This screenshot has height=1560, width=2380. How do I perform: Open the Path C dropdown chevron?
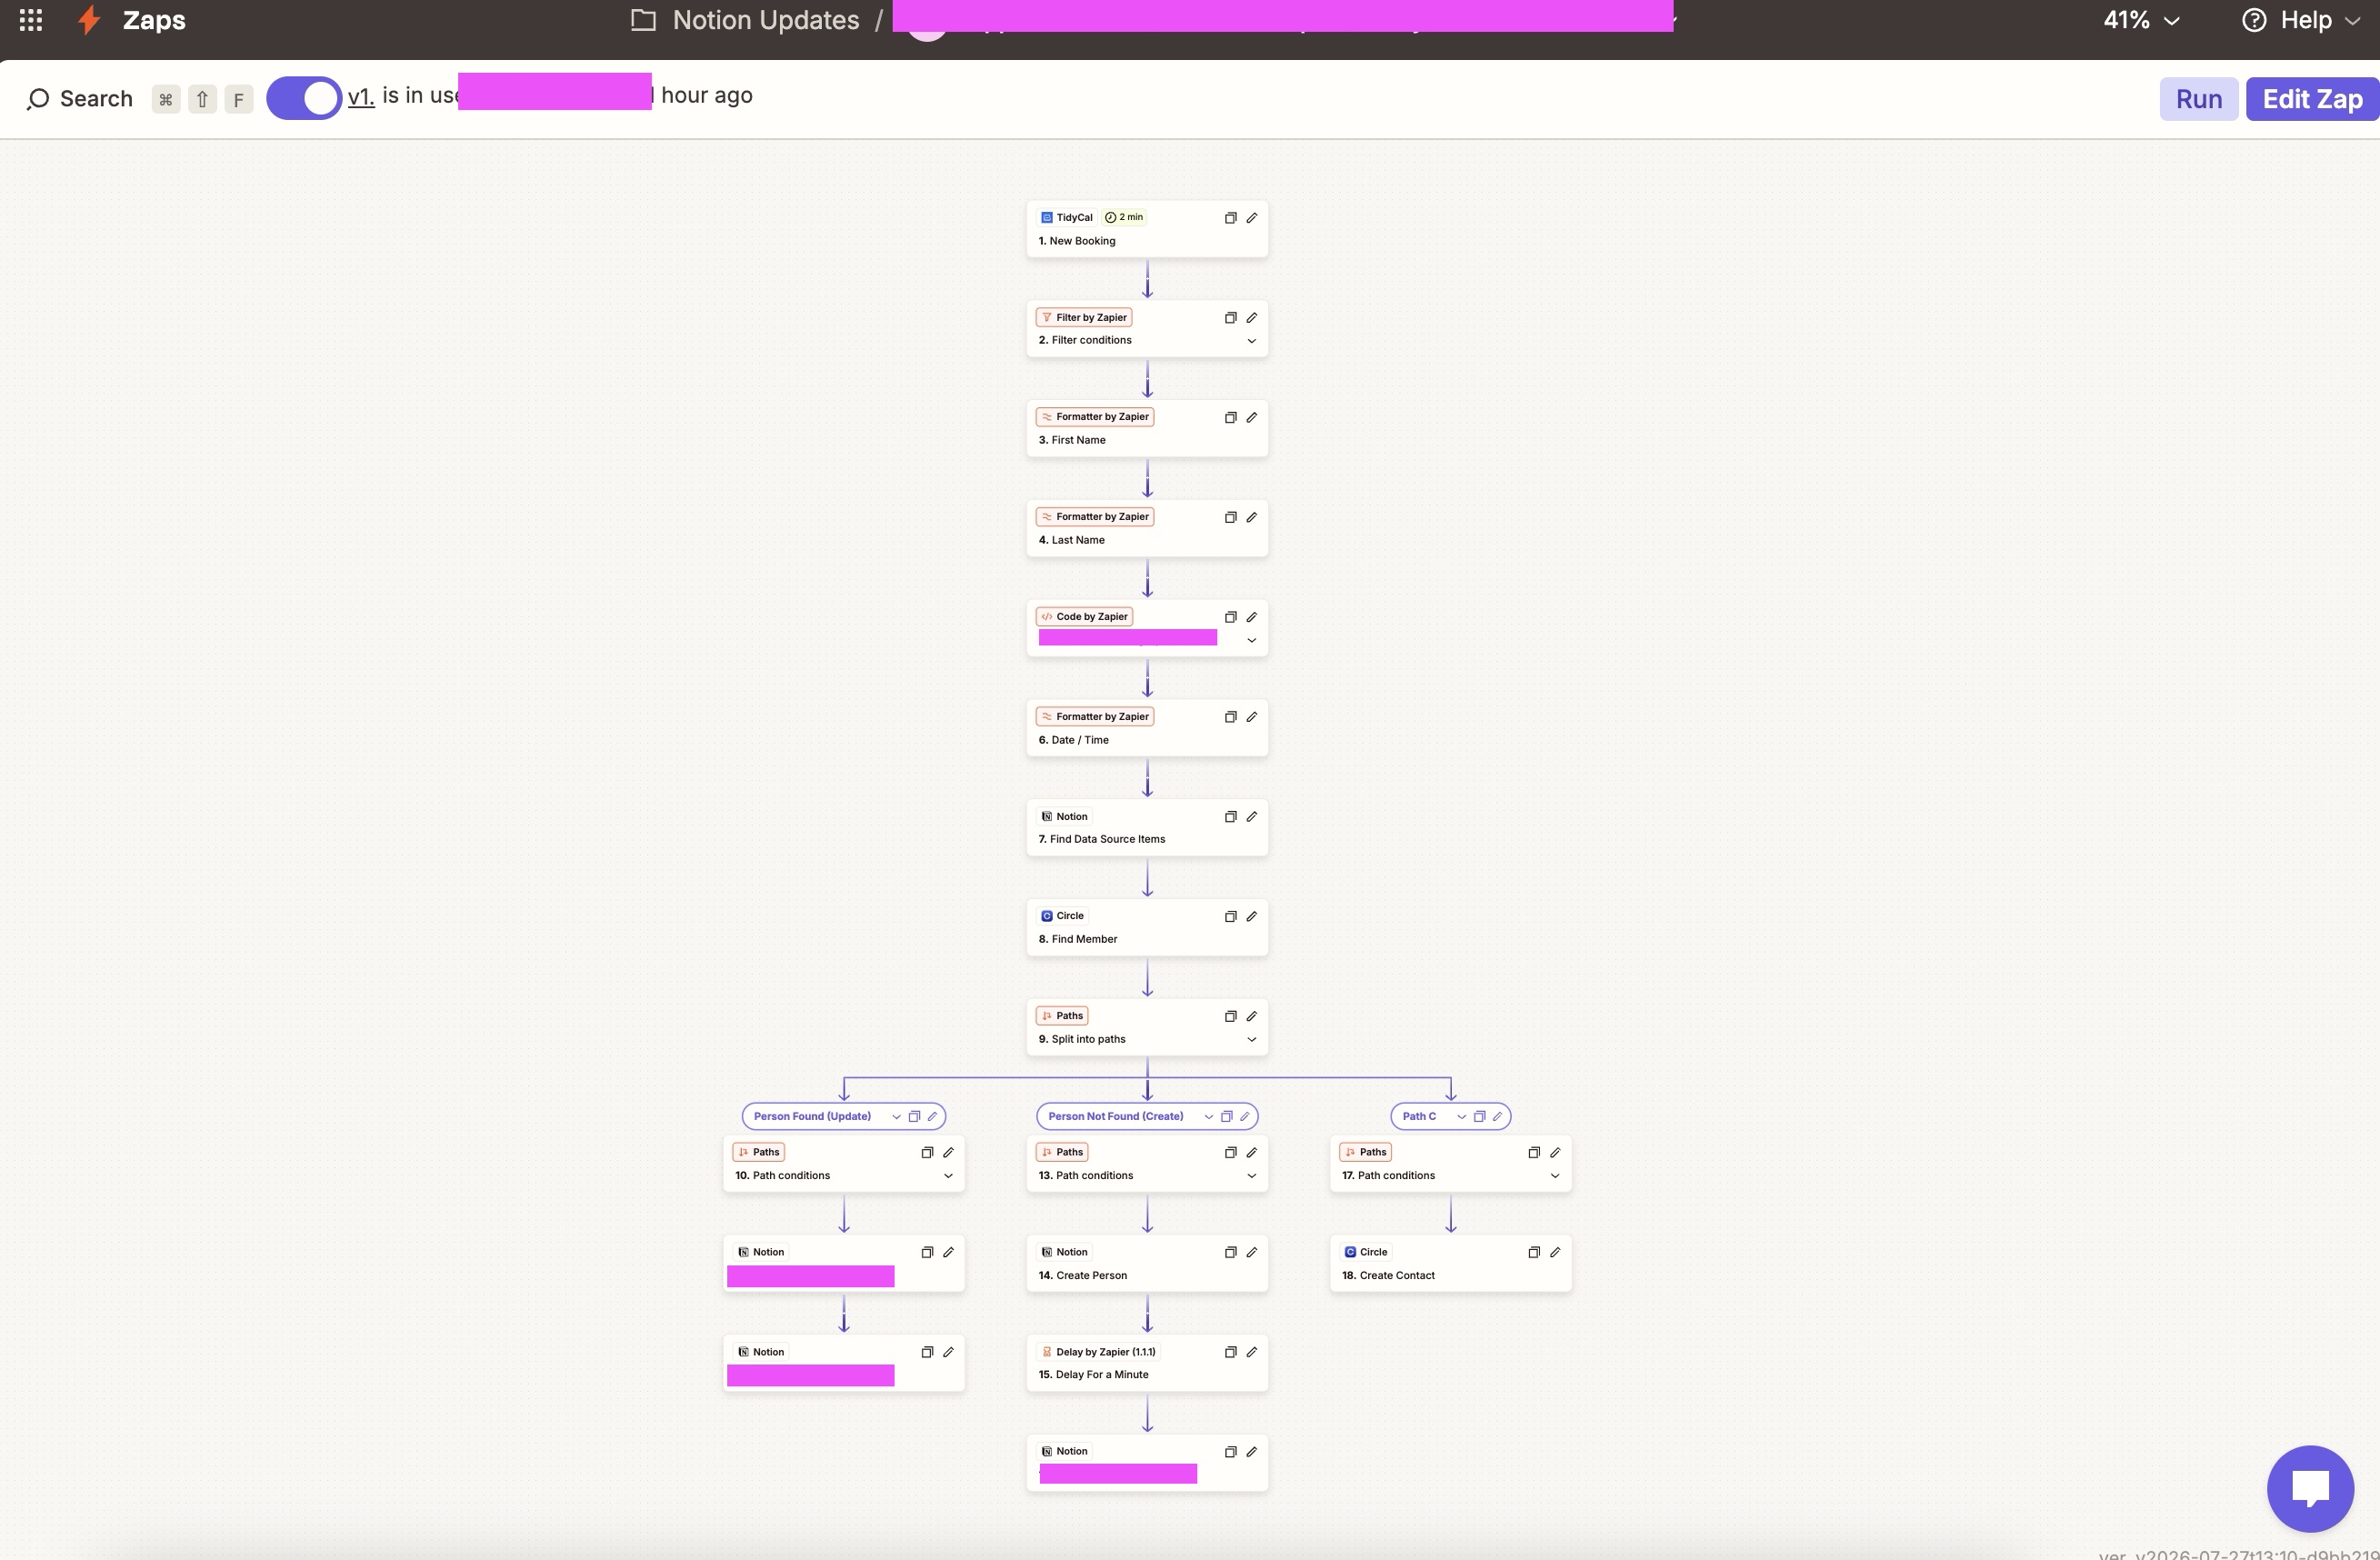tap(1461, 1117)
